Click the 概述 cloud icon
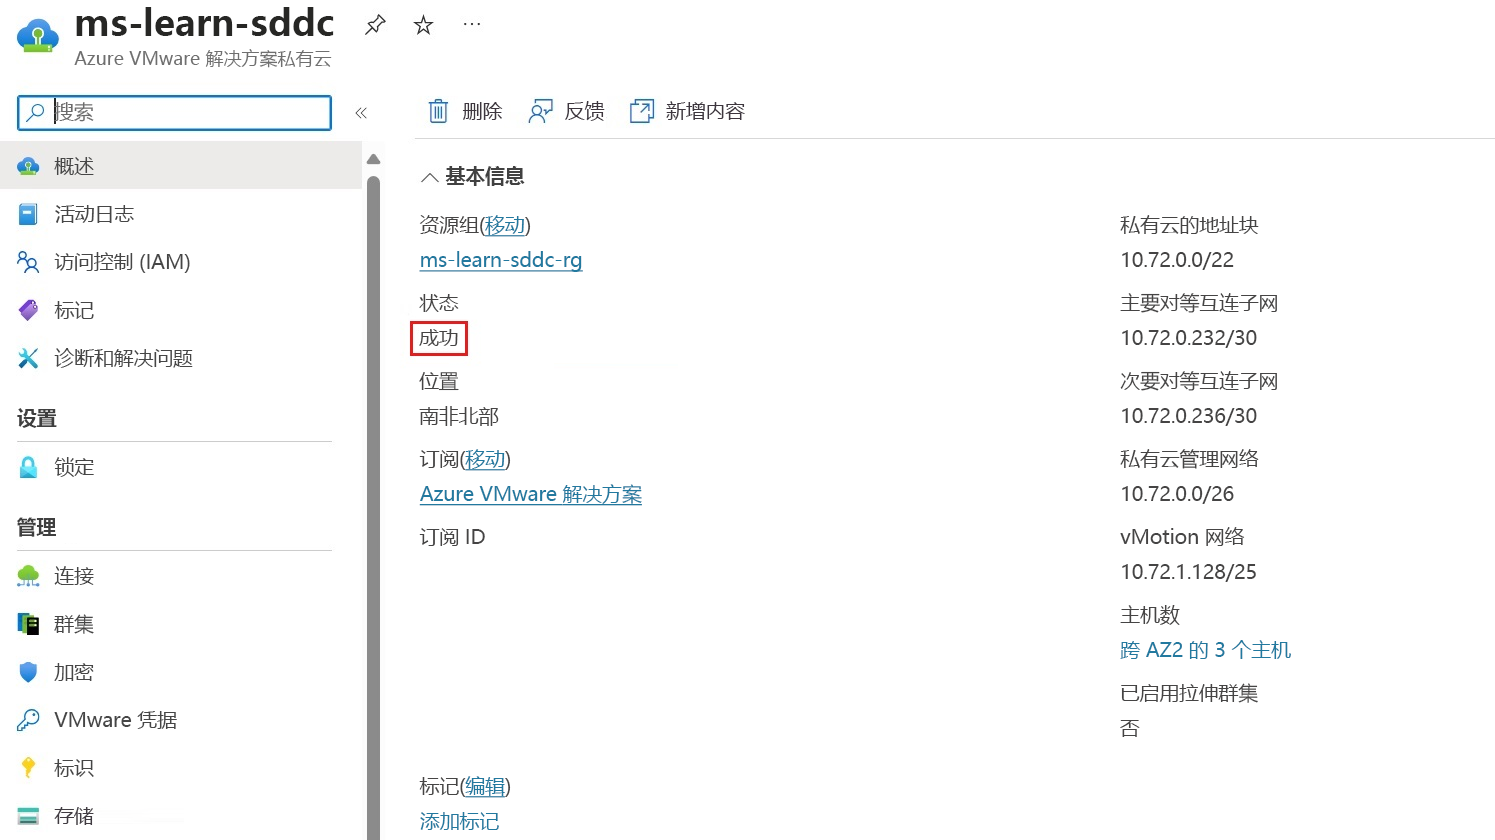The height and width of the screenshot is (840, 1495). [29, 166]
